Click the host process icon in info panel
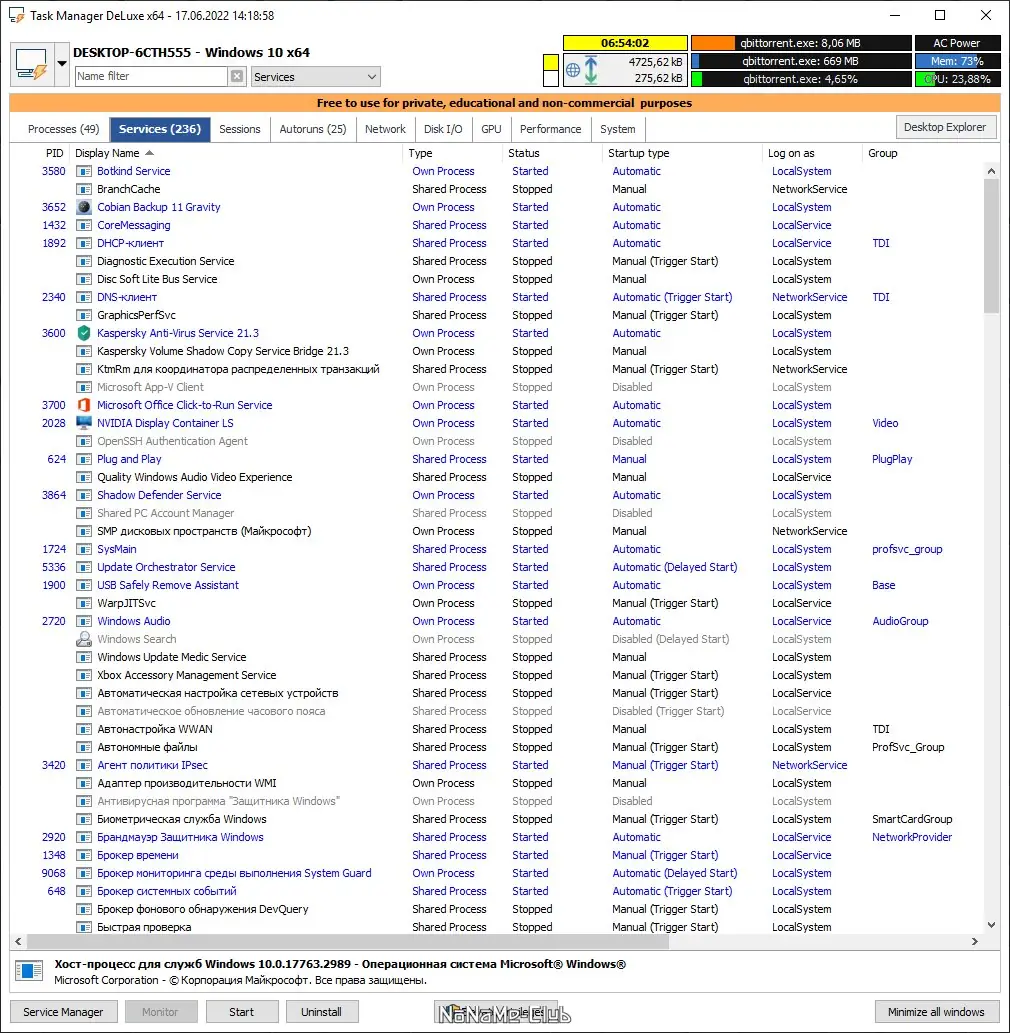This screenshot has width=1010, height=1033. [29, 971]
